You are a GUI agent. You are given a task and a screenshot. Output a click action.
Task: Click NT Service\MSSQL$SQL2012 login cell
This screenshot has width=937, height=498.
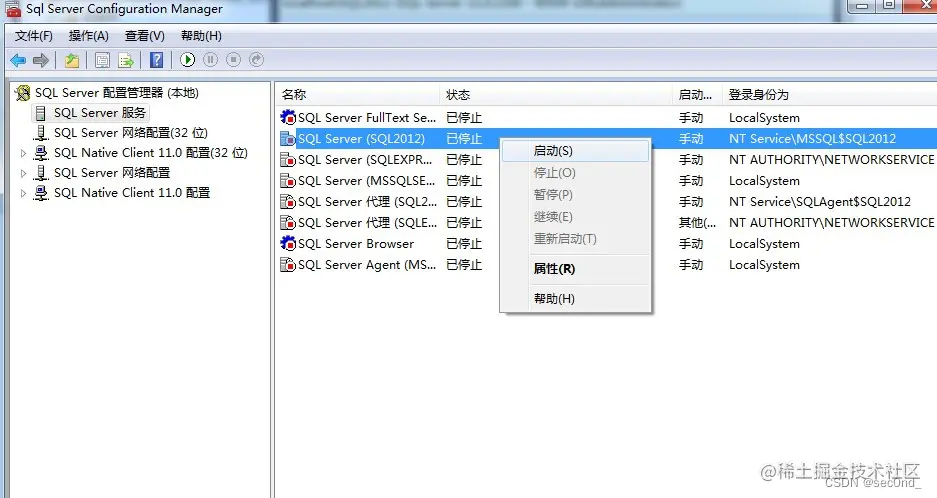coord(812,139)
